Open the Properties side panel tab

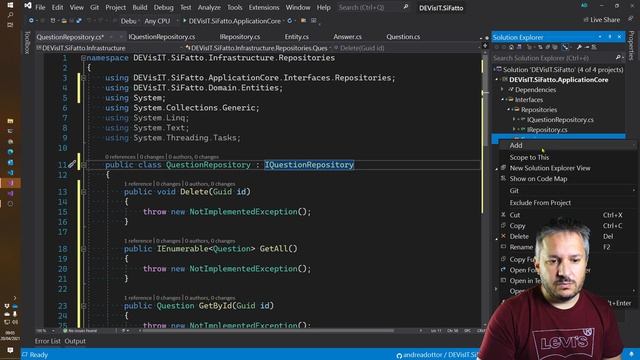tap(631, 45)
